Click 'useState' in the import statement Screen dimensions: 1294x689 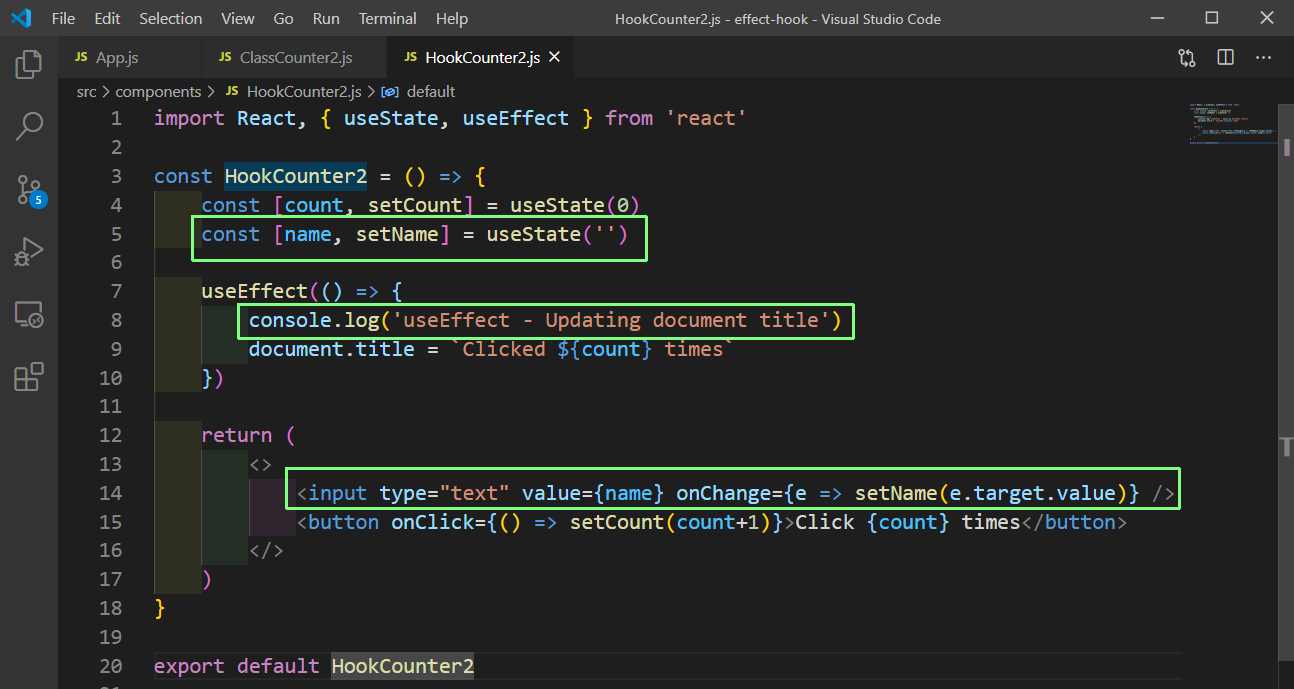tap(391, 119)
